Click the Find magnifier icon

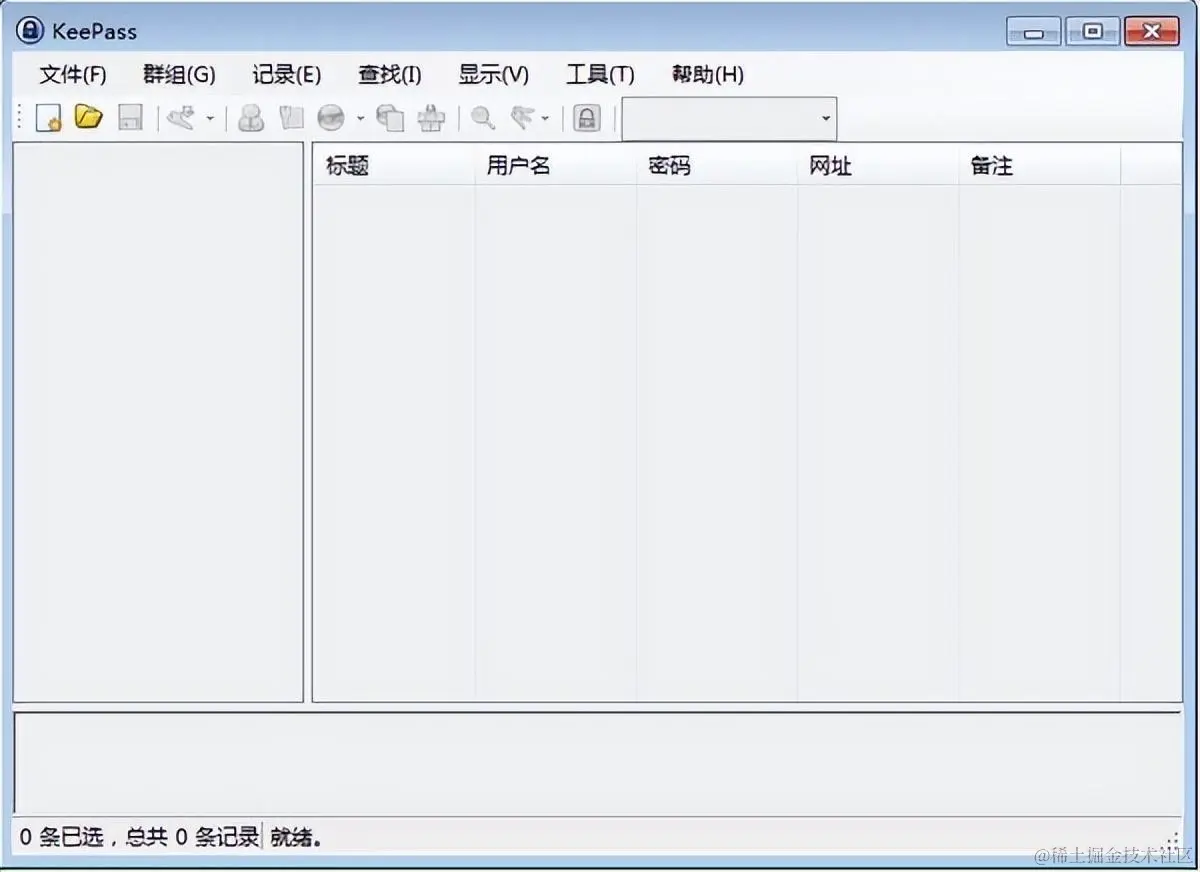[x=483, y=118]
